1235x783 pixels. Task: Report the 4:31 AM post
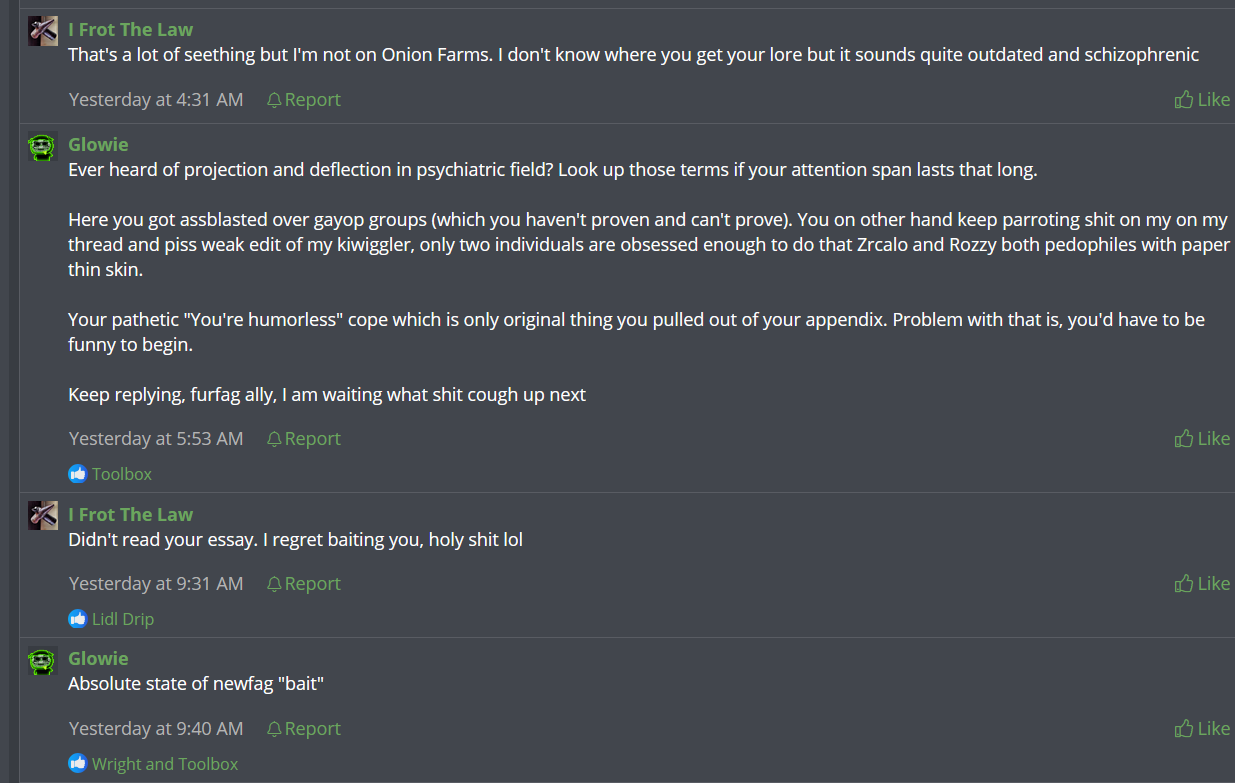304,99
